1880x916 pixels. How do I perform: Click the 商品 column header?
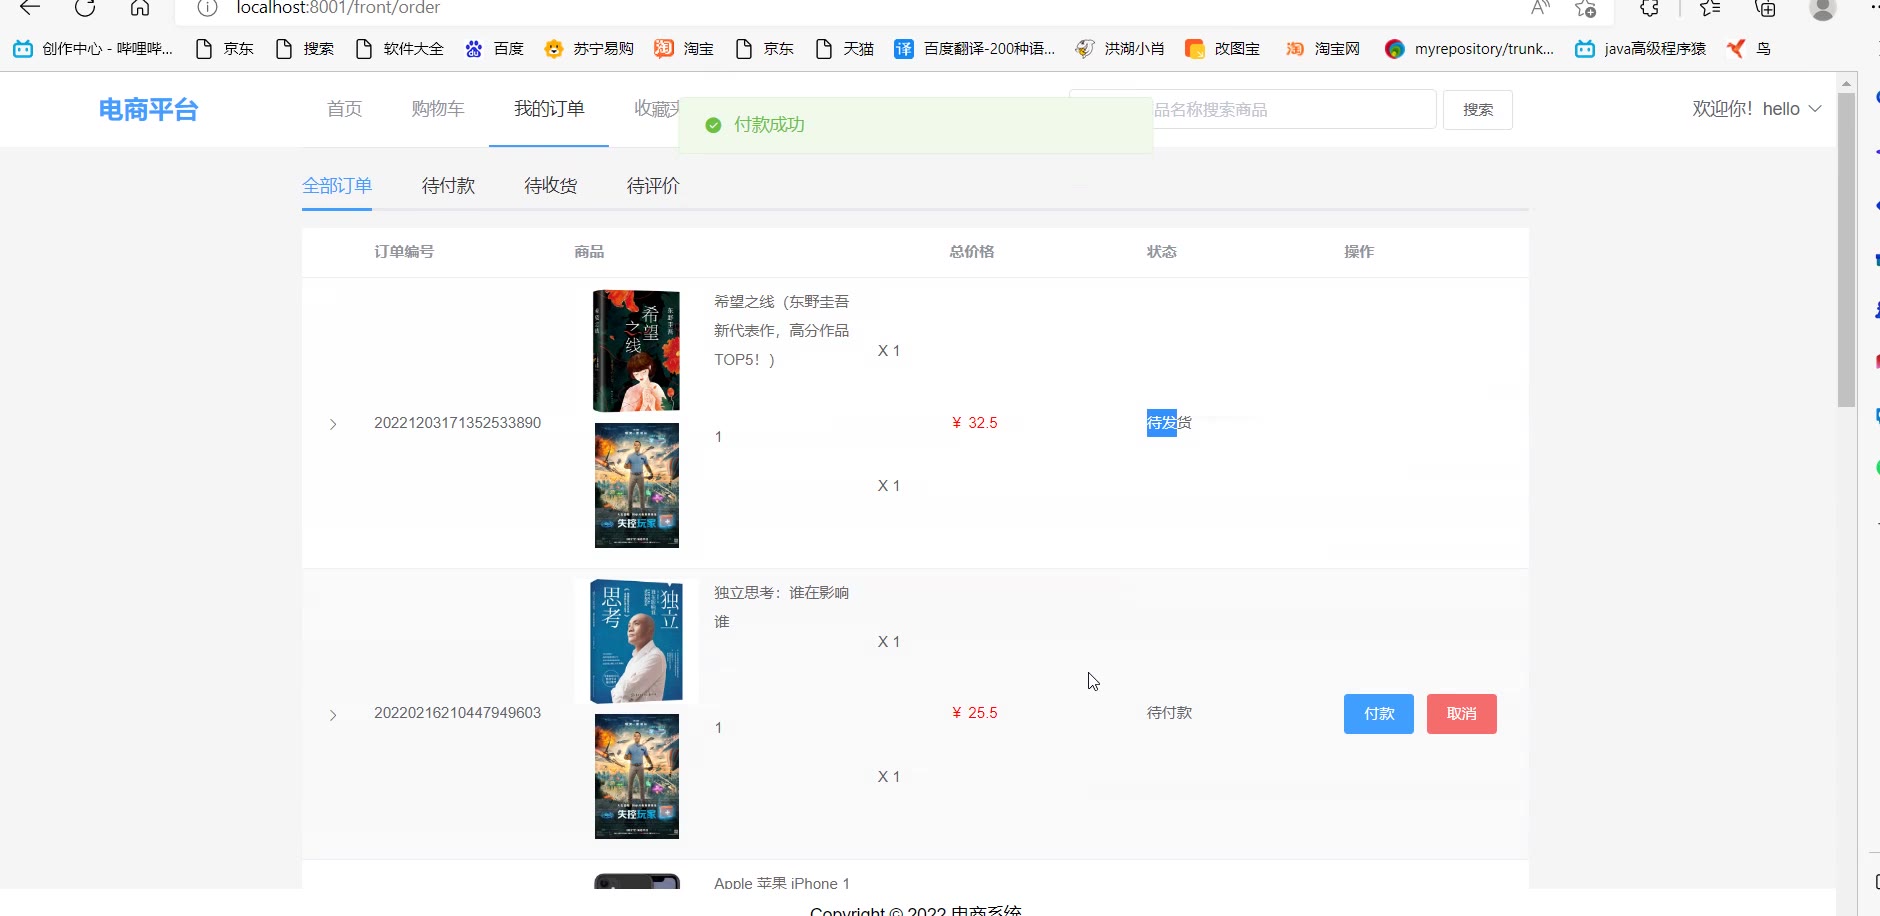pyautogui.click(x=589, y=252)
